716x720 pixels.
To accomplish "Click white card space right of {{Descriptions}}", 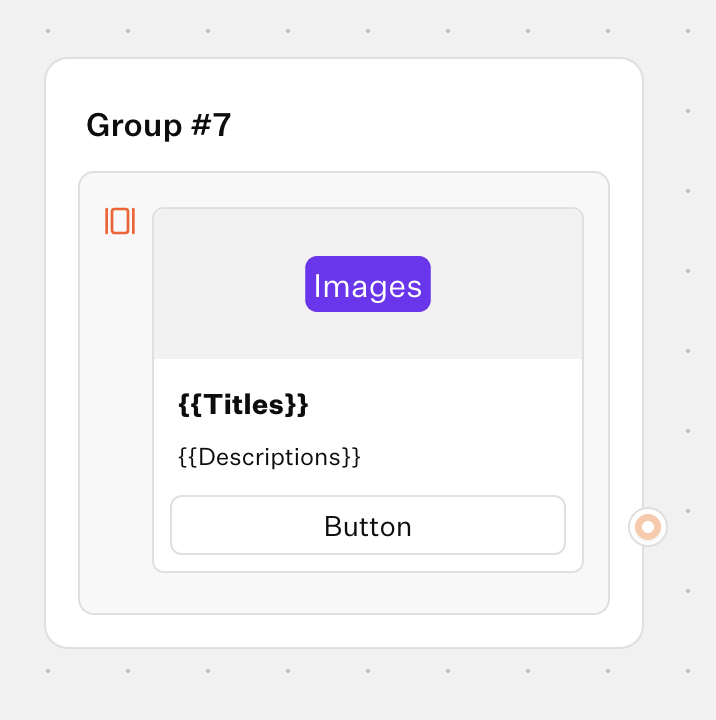I will point(468,457).
